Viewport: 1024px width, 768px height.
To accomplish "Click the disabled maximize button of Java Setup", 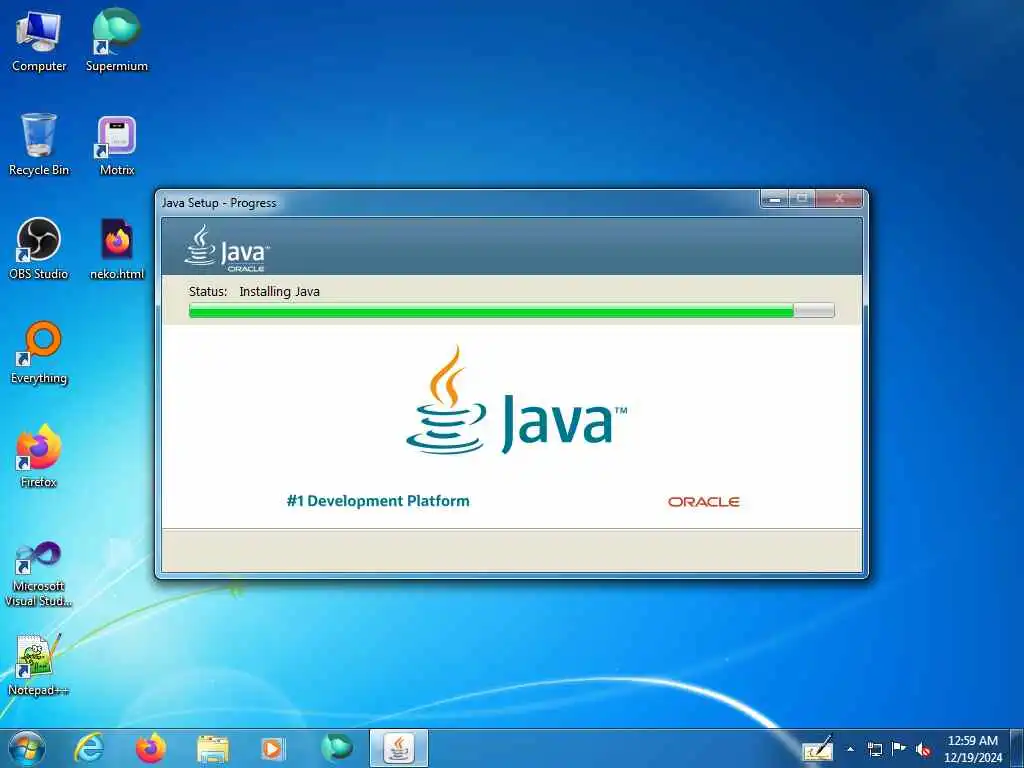I will tap(802, 199).
